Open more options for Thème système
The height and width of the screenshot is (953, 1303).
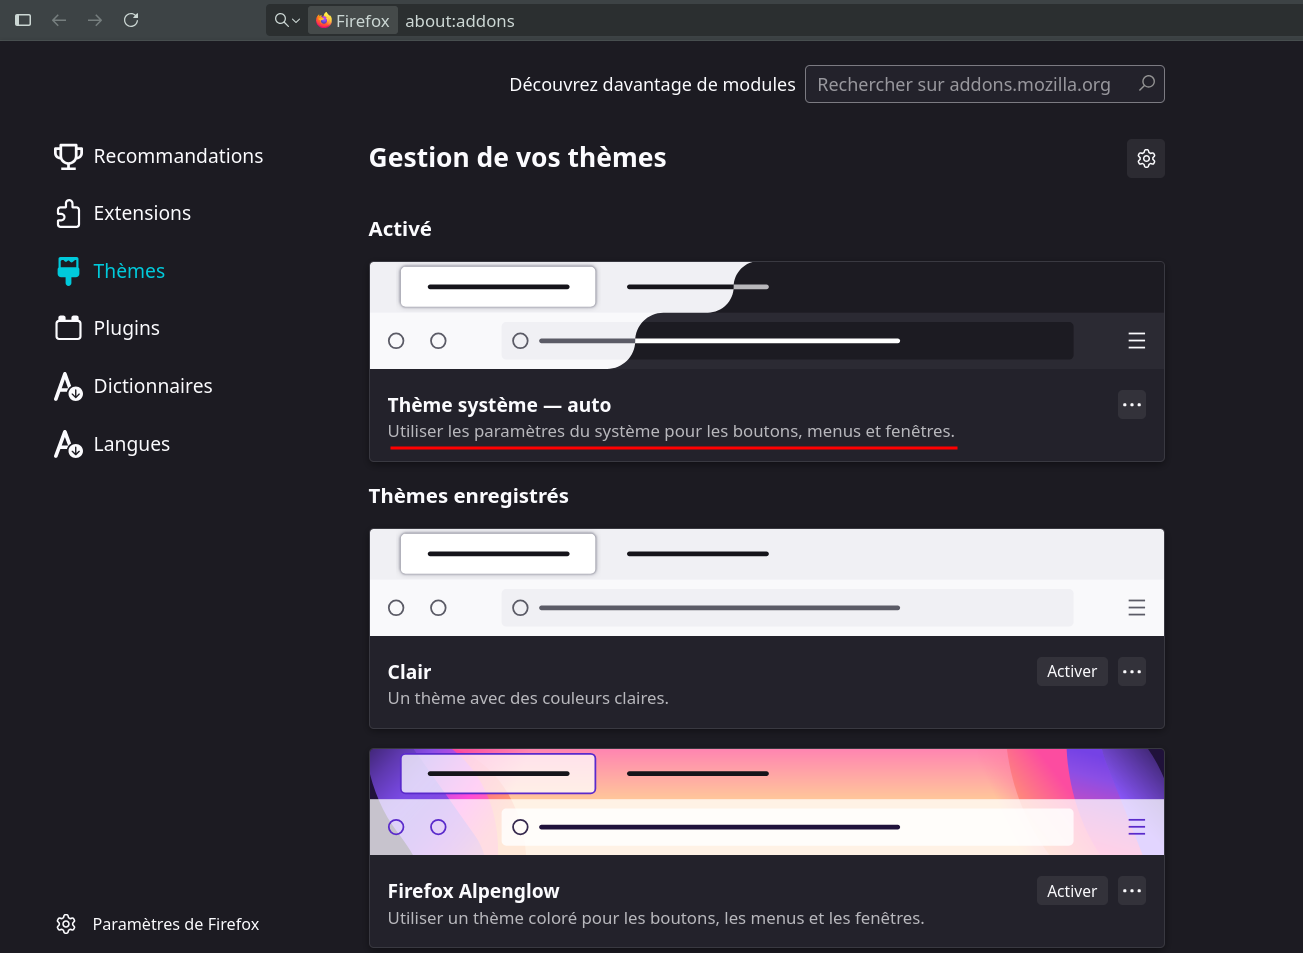coord(1132,405)
